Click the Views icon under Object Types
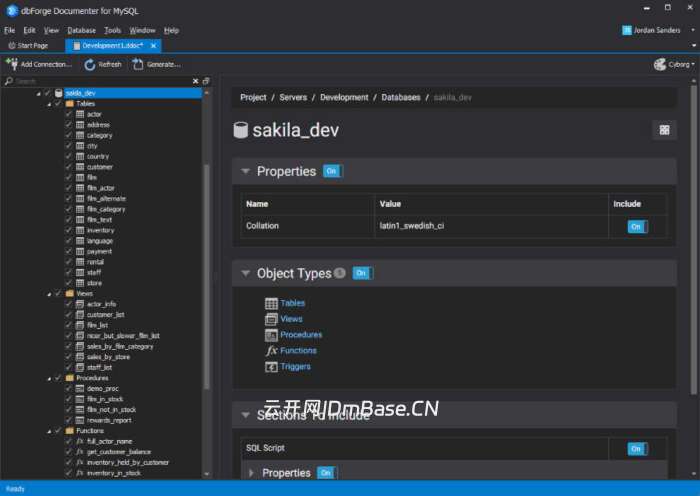 click(x=271, y=319)
